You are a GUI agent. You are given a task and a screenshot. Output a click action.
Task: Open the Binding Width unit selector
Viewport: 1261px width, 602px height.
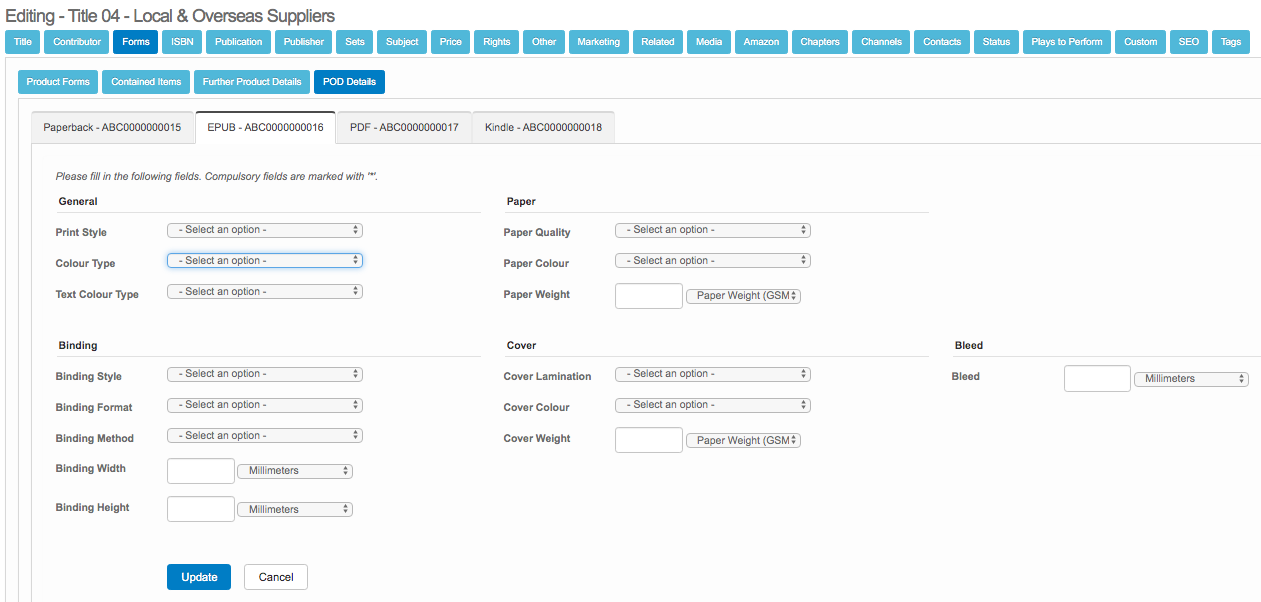[294, 471]
